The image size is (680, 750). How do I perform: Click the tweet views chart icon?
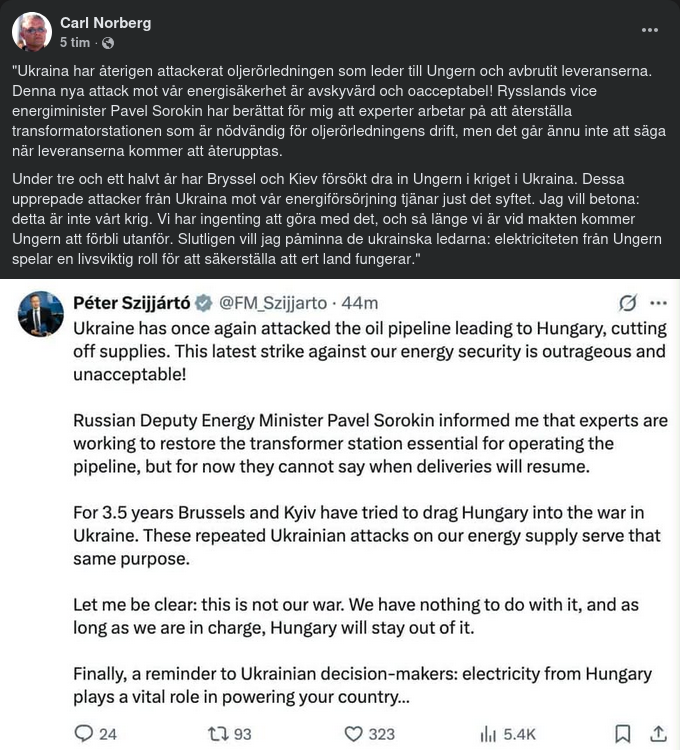(489, 734)
